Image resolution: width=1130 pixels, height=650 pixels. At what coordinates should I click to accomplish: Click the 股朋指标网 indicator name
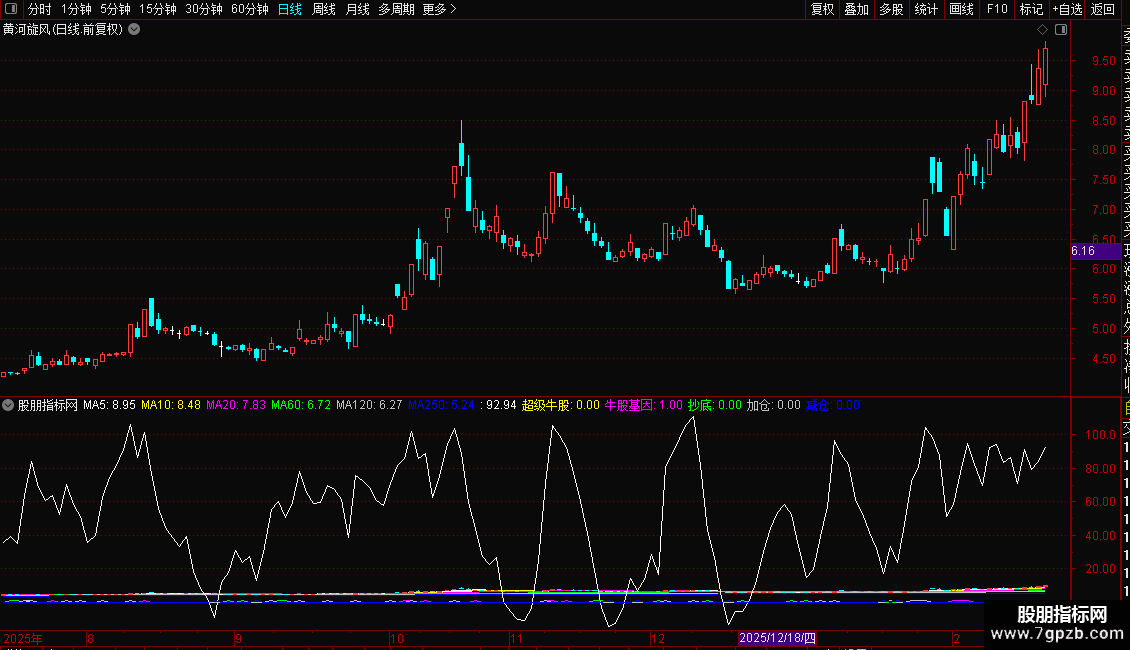click(48, 405)
